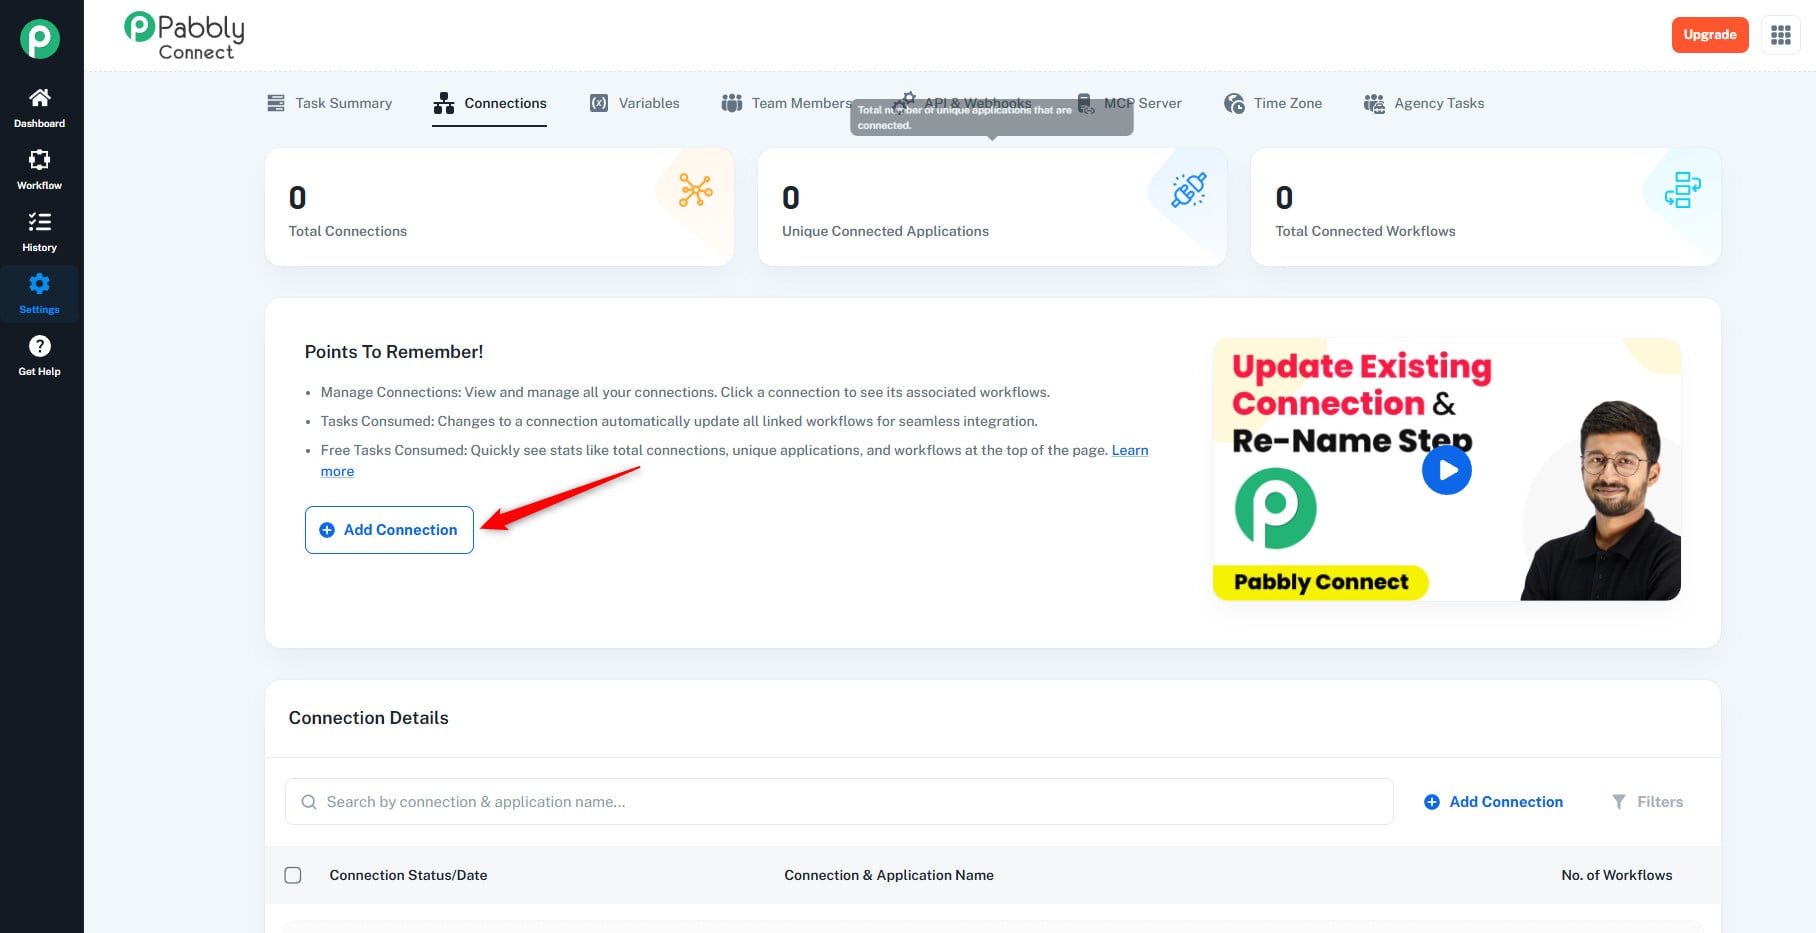Open Get Help question mark icon

[39, 356]
